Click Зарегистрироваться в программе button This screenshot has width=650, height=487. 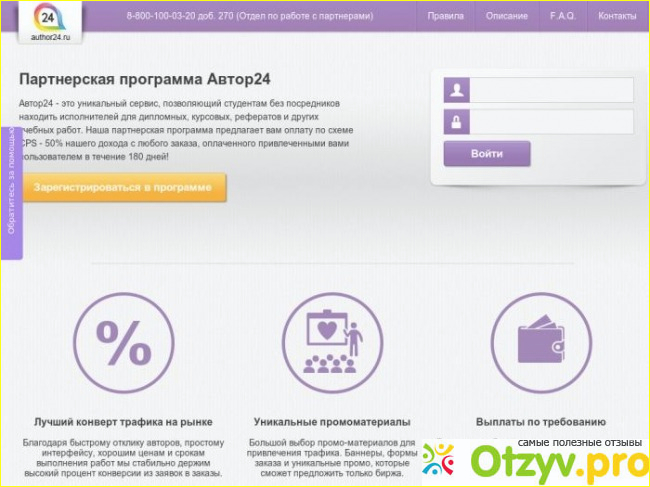[122, 187]
